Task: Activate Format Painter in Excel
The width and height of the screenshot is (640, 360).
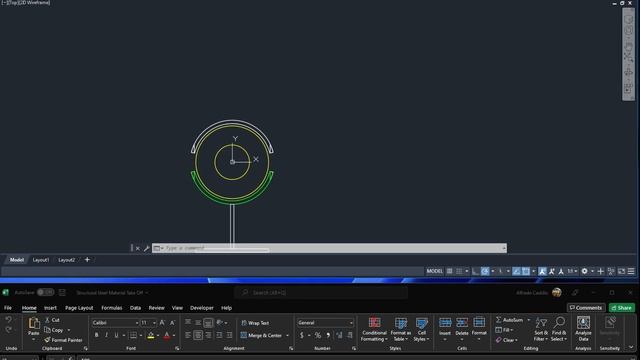Action: click(x=63, y=340)
